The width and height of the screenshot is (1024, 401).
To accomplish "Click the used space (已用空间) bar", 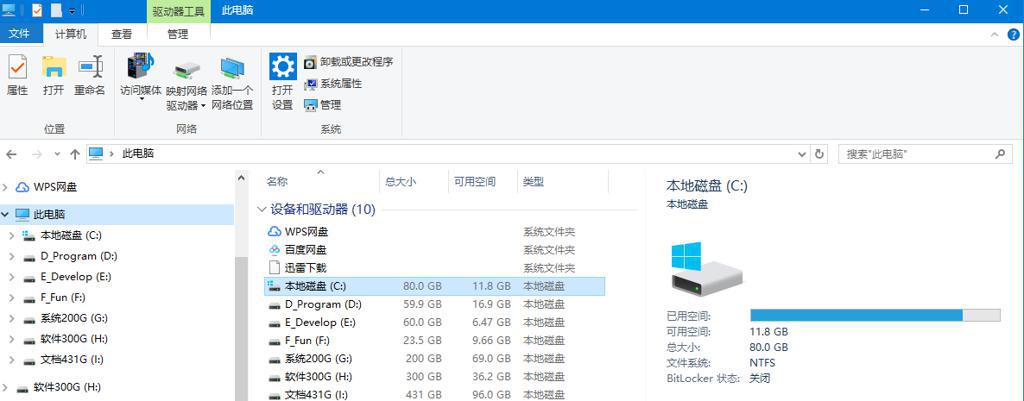I will click(x=875, y=315).
